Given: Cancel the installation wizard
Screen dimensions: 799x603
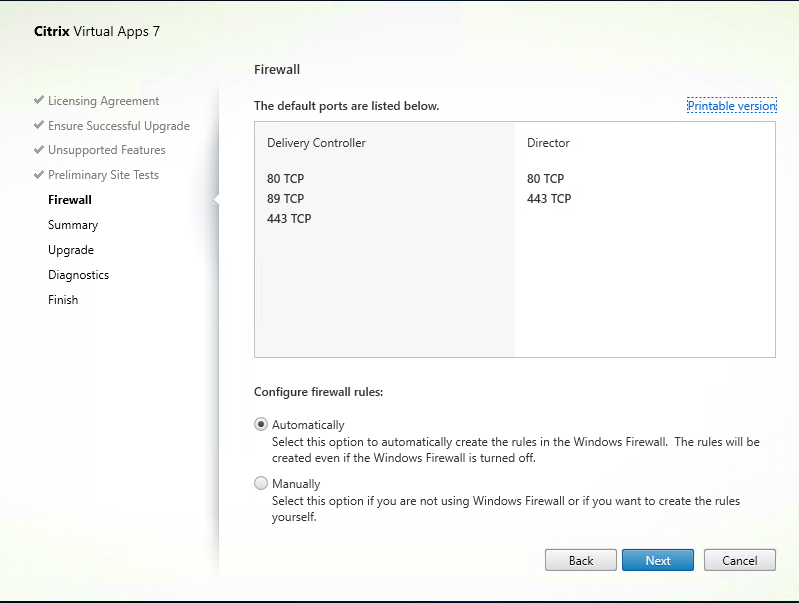Looking at the screenshot, I should [x=739, y=560].
